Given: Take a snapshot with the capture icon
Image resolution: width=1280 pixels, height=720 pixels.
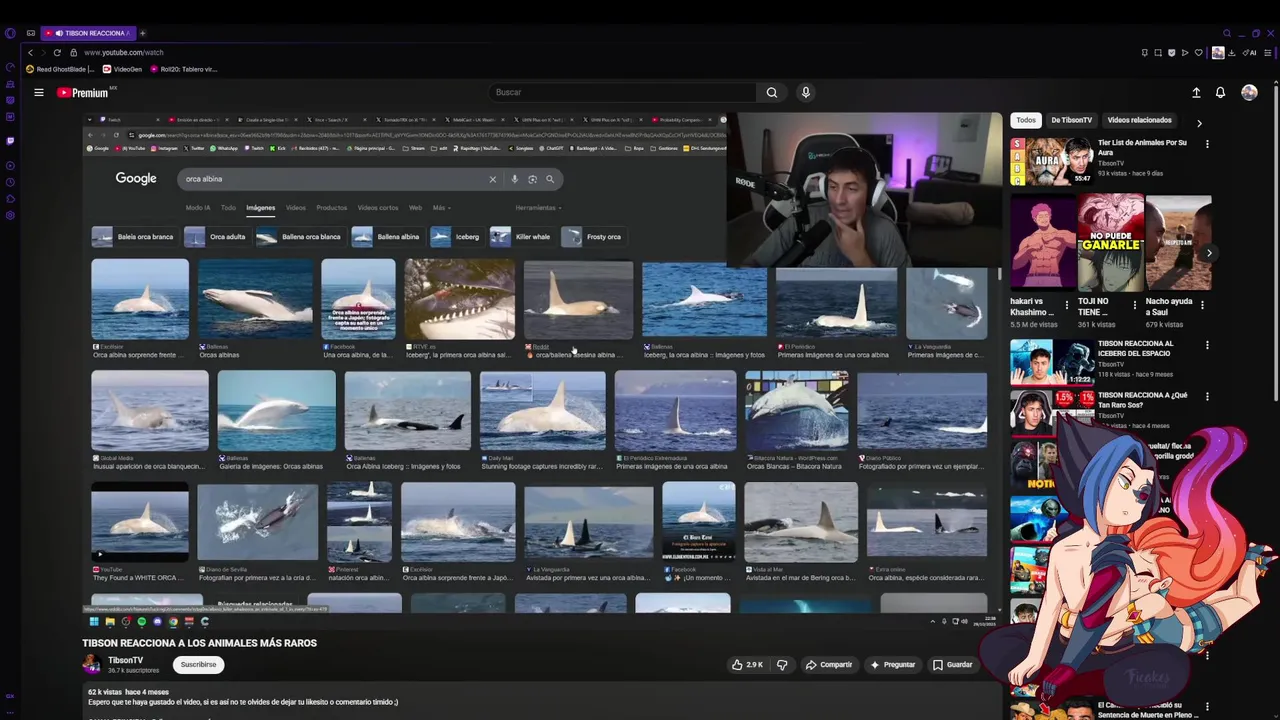Looking at the screenshot, I should click(1158, 52).
